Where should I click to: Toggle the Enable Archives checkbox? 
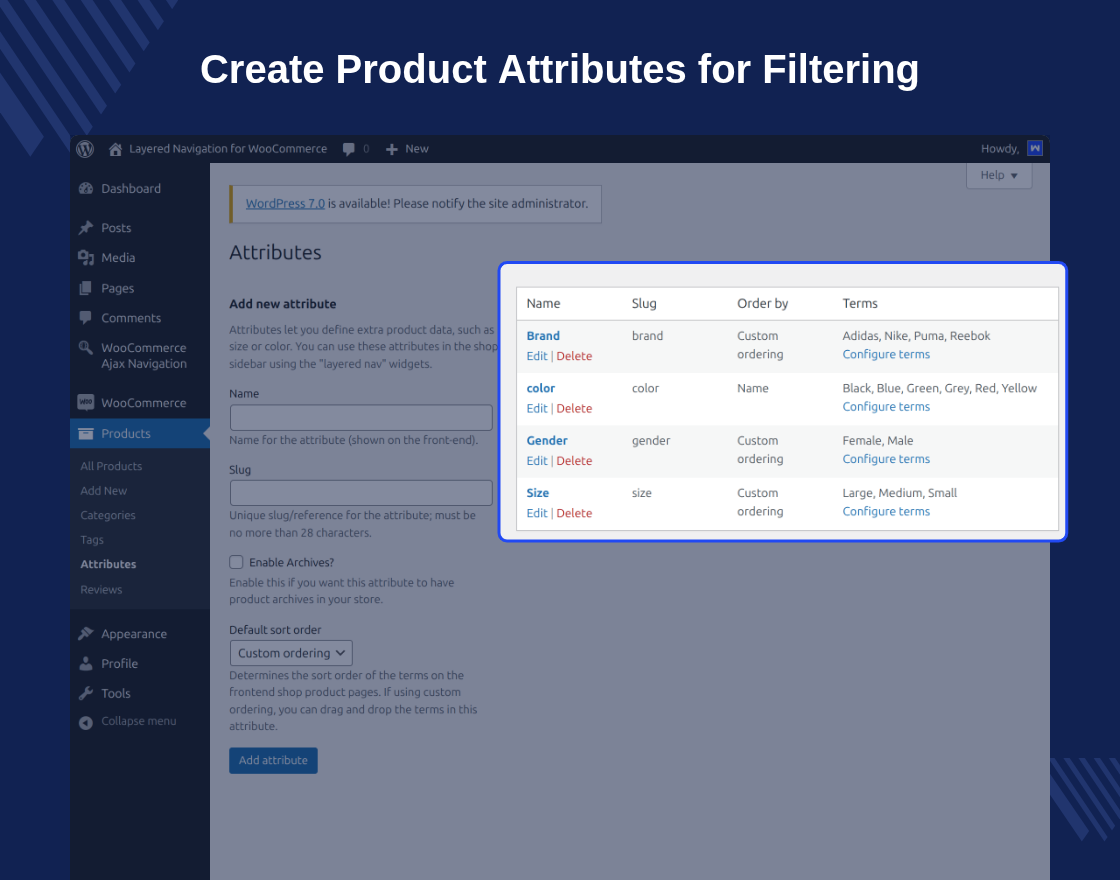[x=236, y=562]
